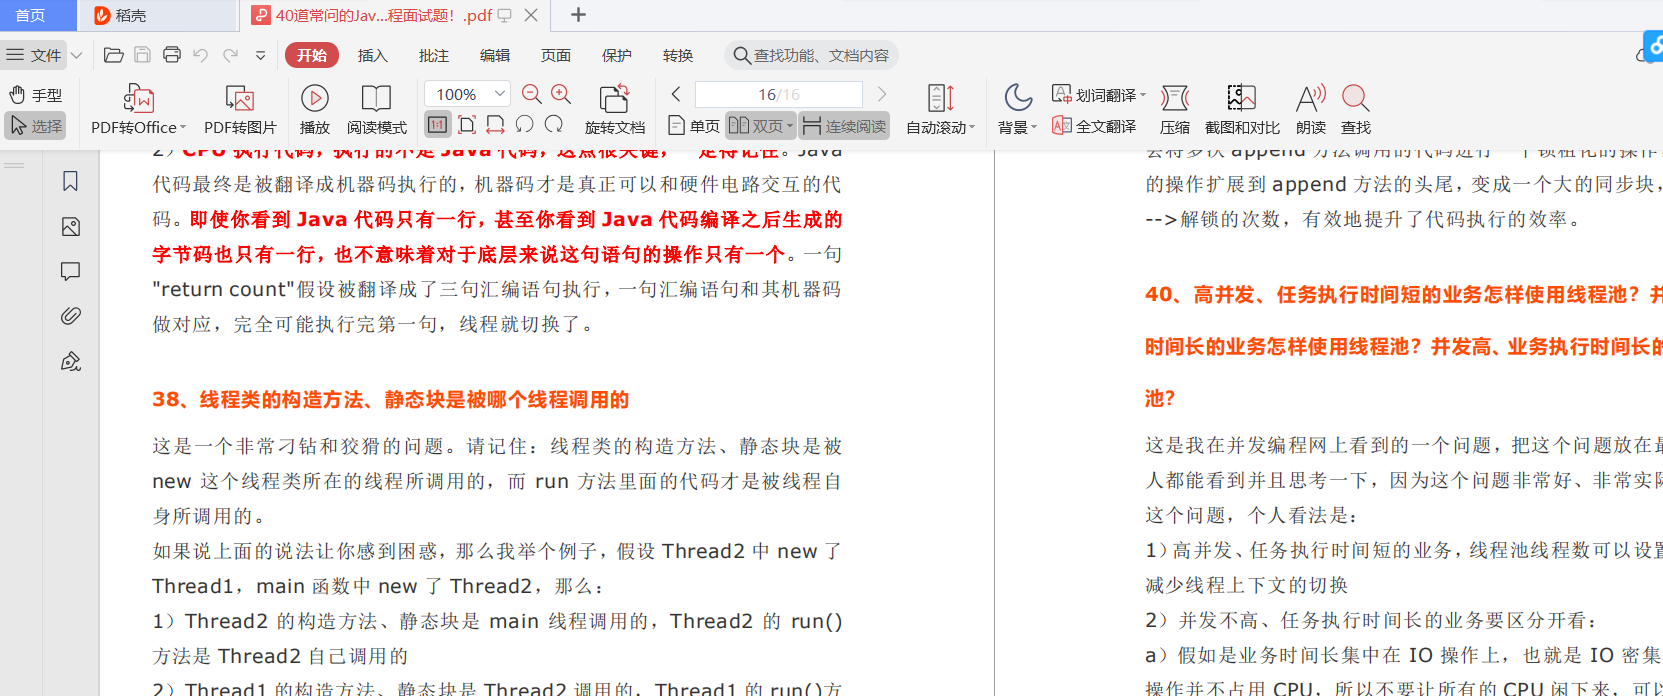Viewport: 1663px width, 696px height.
Task: Redo the last action
Action: pyautogui.click(x=231, y=55)
